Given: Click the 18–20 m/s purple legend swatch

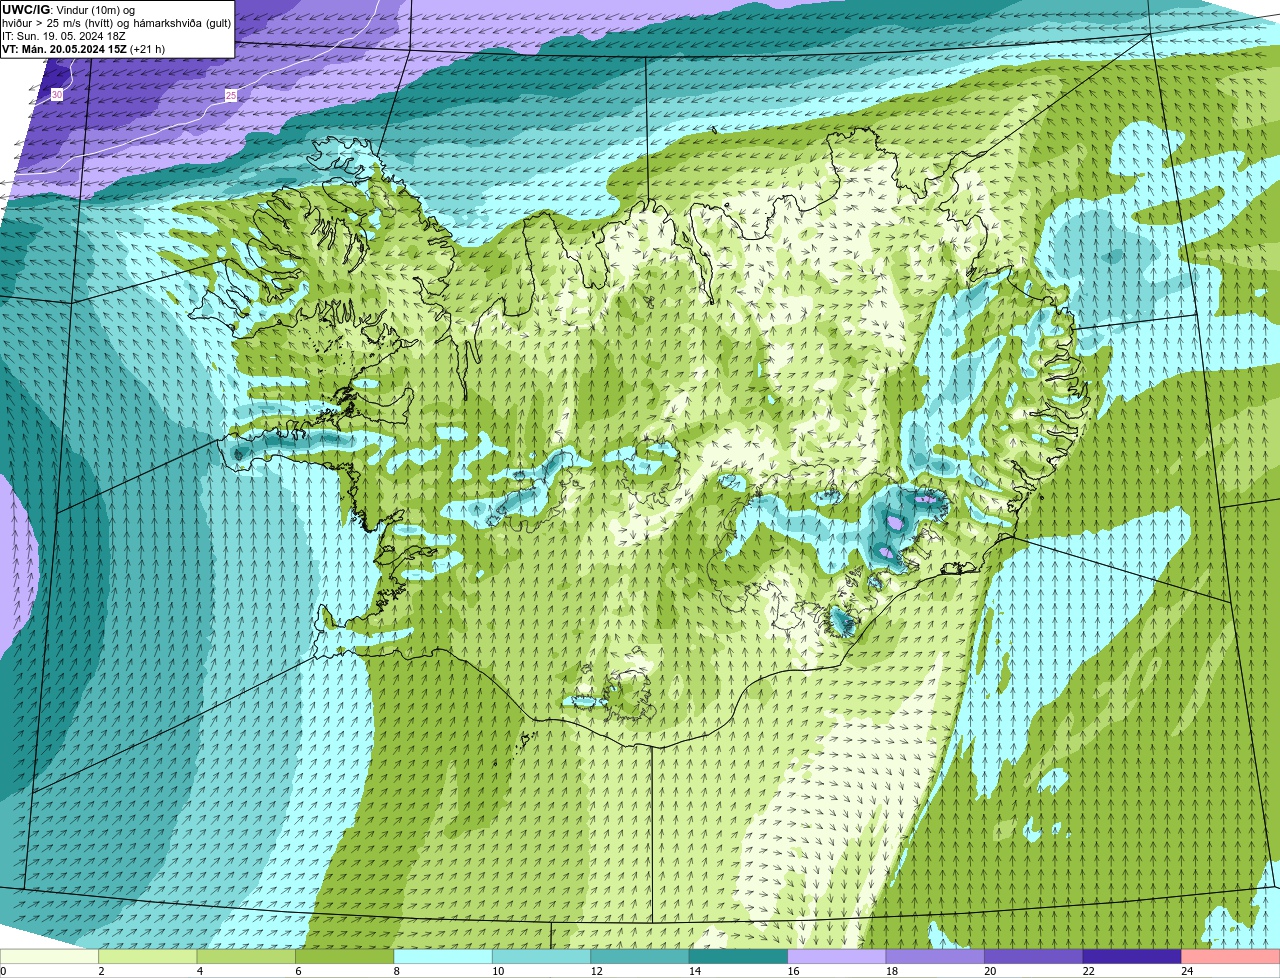Looking at the screenshot, I should coord(936,957).
